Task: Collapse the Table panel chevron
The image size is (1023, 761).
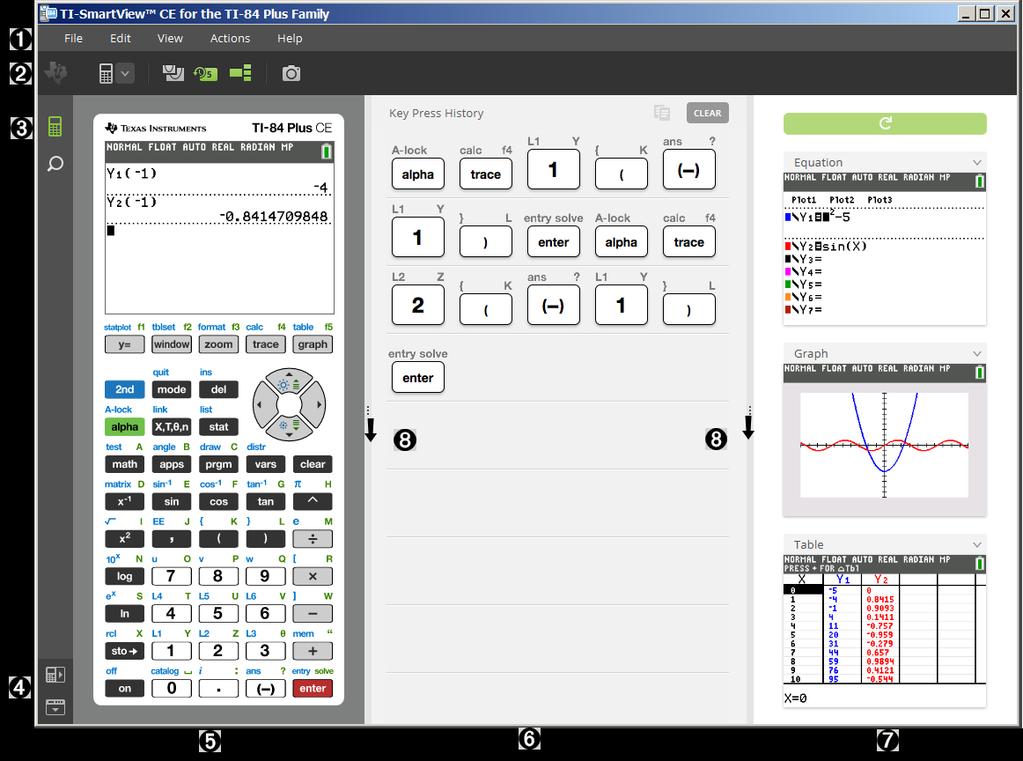Action: 977,545
